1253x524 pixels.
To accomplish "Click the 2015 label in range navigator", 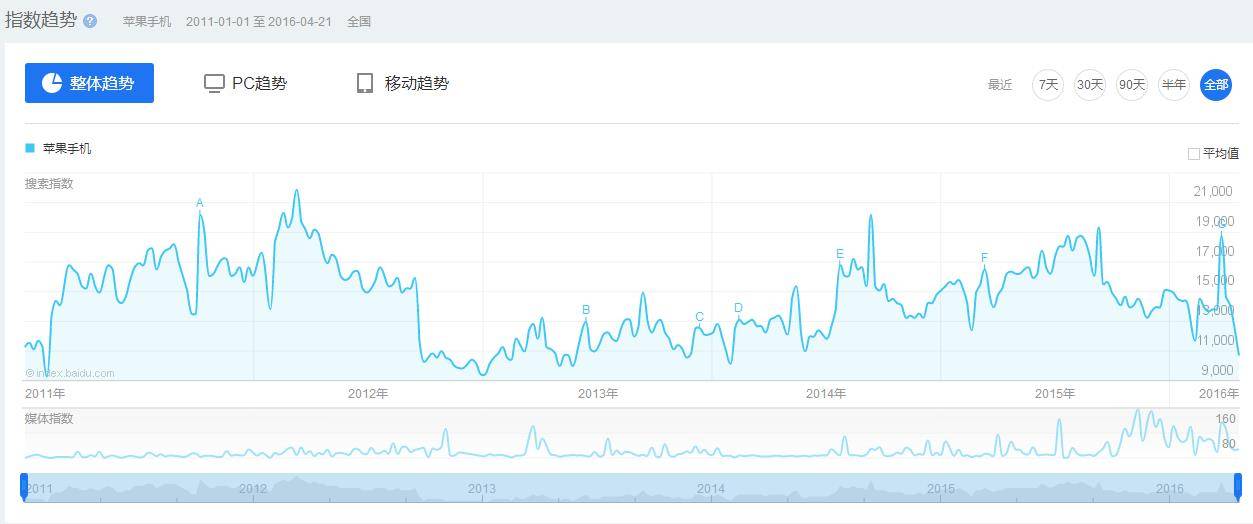I will click(x=940, y=489).
